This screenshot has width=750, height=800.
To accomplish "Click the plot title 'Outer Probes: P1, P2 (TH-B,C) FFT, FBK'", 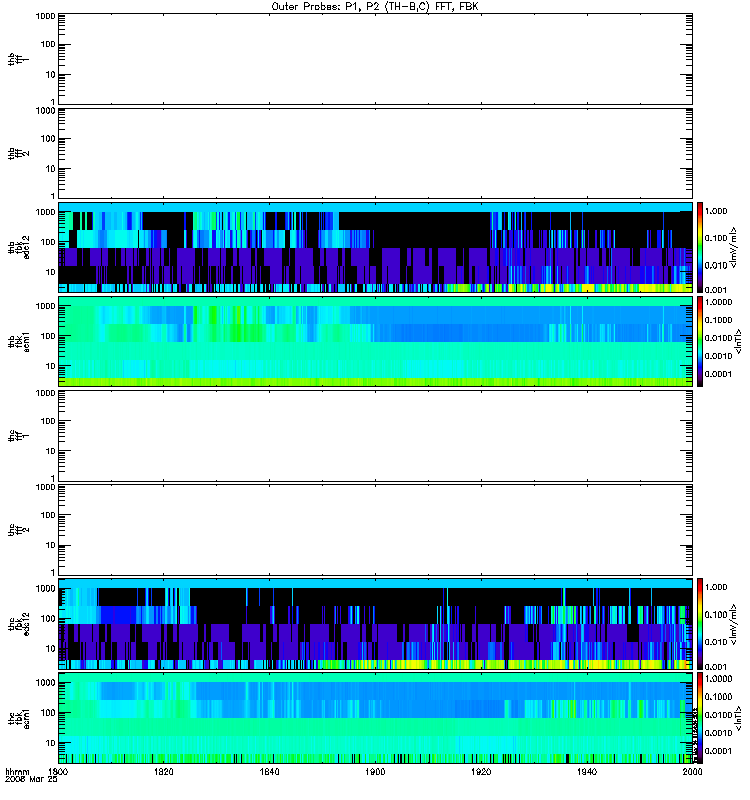I will (375, 7).
